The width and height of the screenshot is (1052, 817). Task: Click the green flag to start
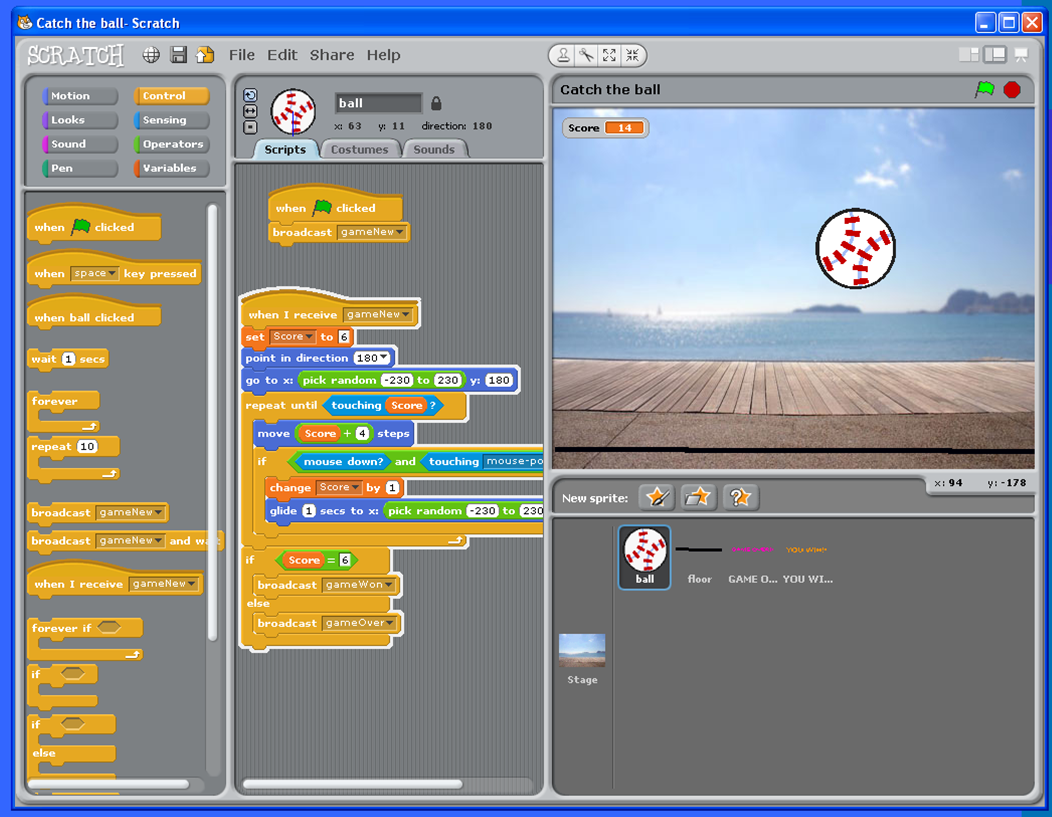coord(988,89)
